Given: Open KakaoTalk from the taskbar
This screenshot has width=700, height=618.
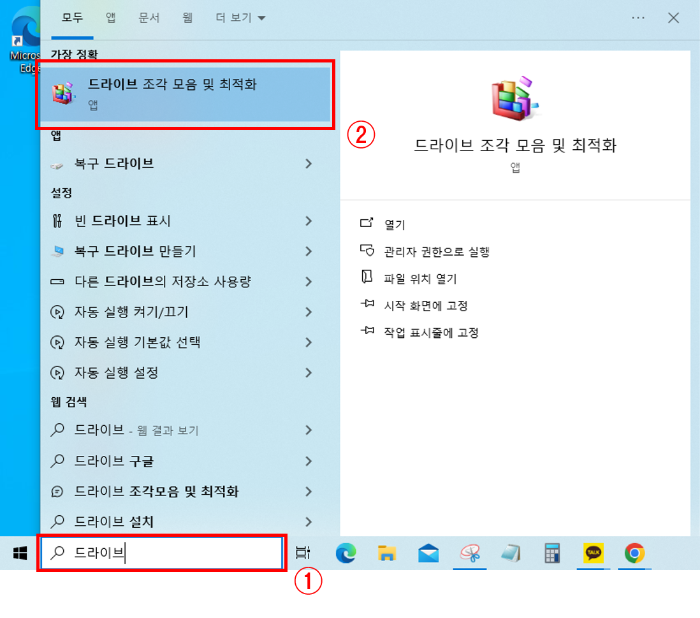Looking at the screenshot, I should click(593, 553).
